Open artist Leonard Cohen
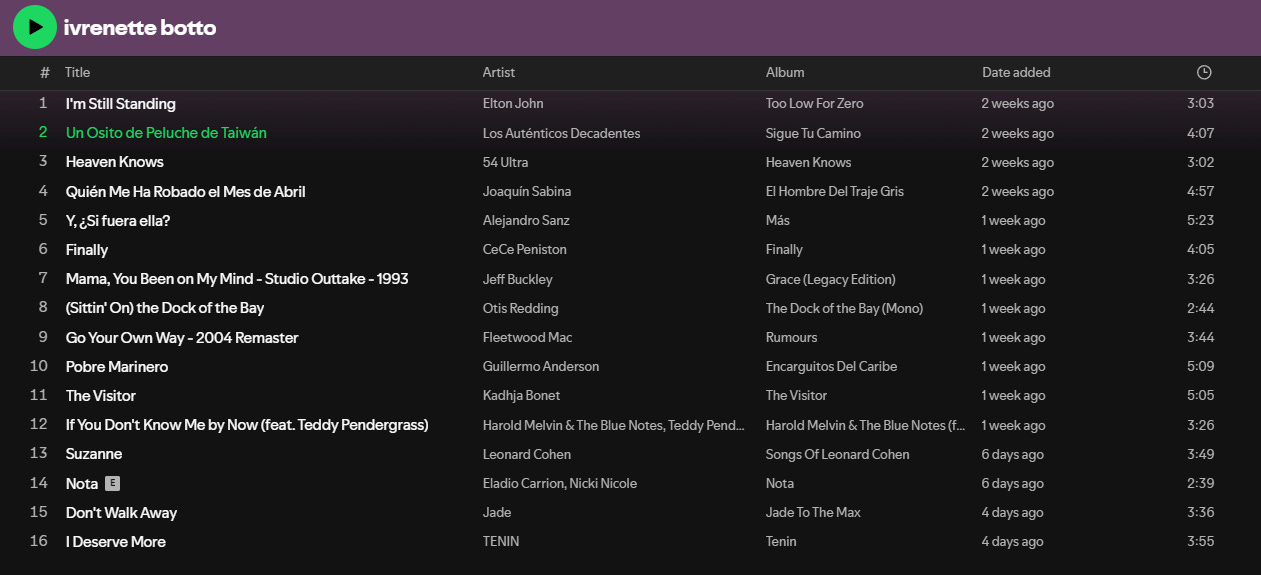 coord(527,454)
